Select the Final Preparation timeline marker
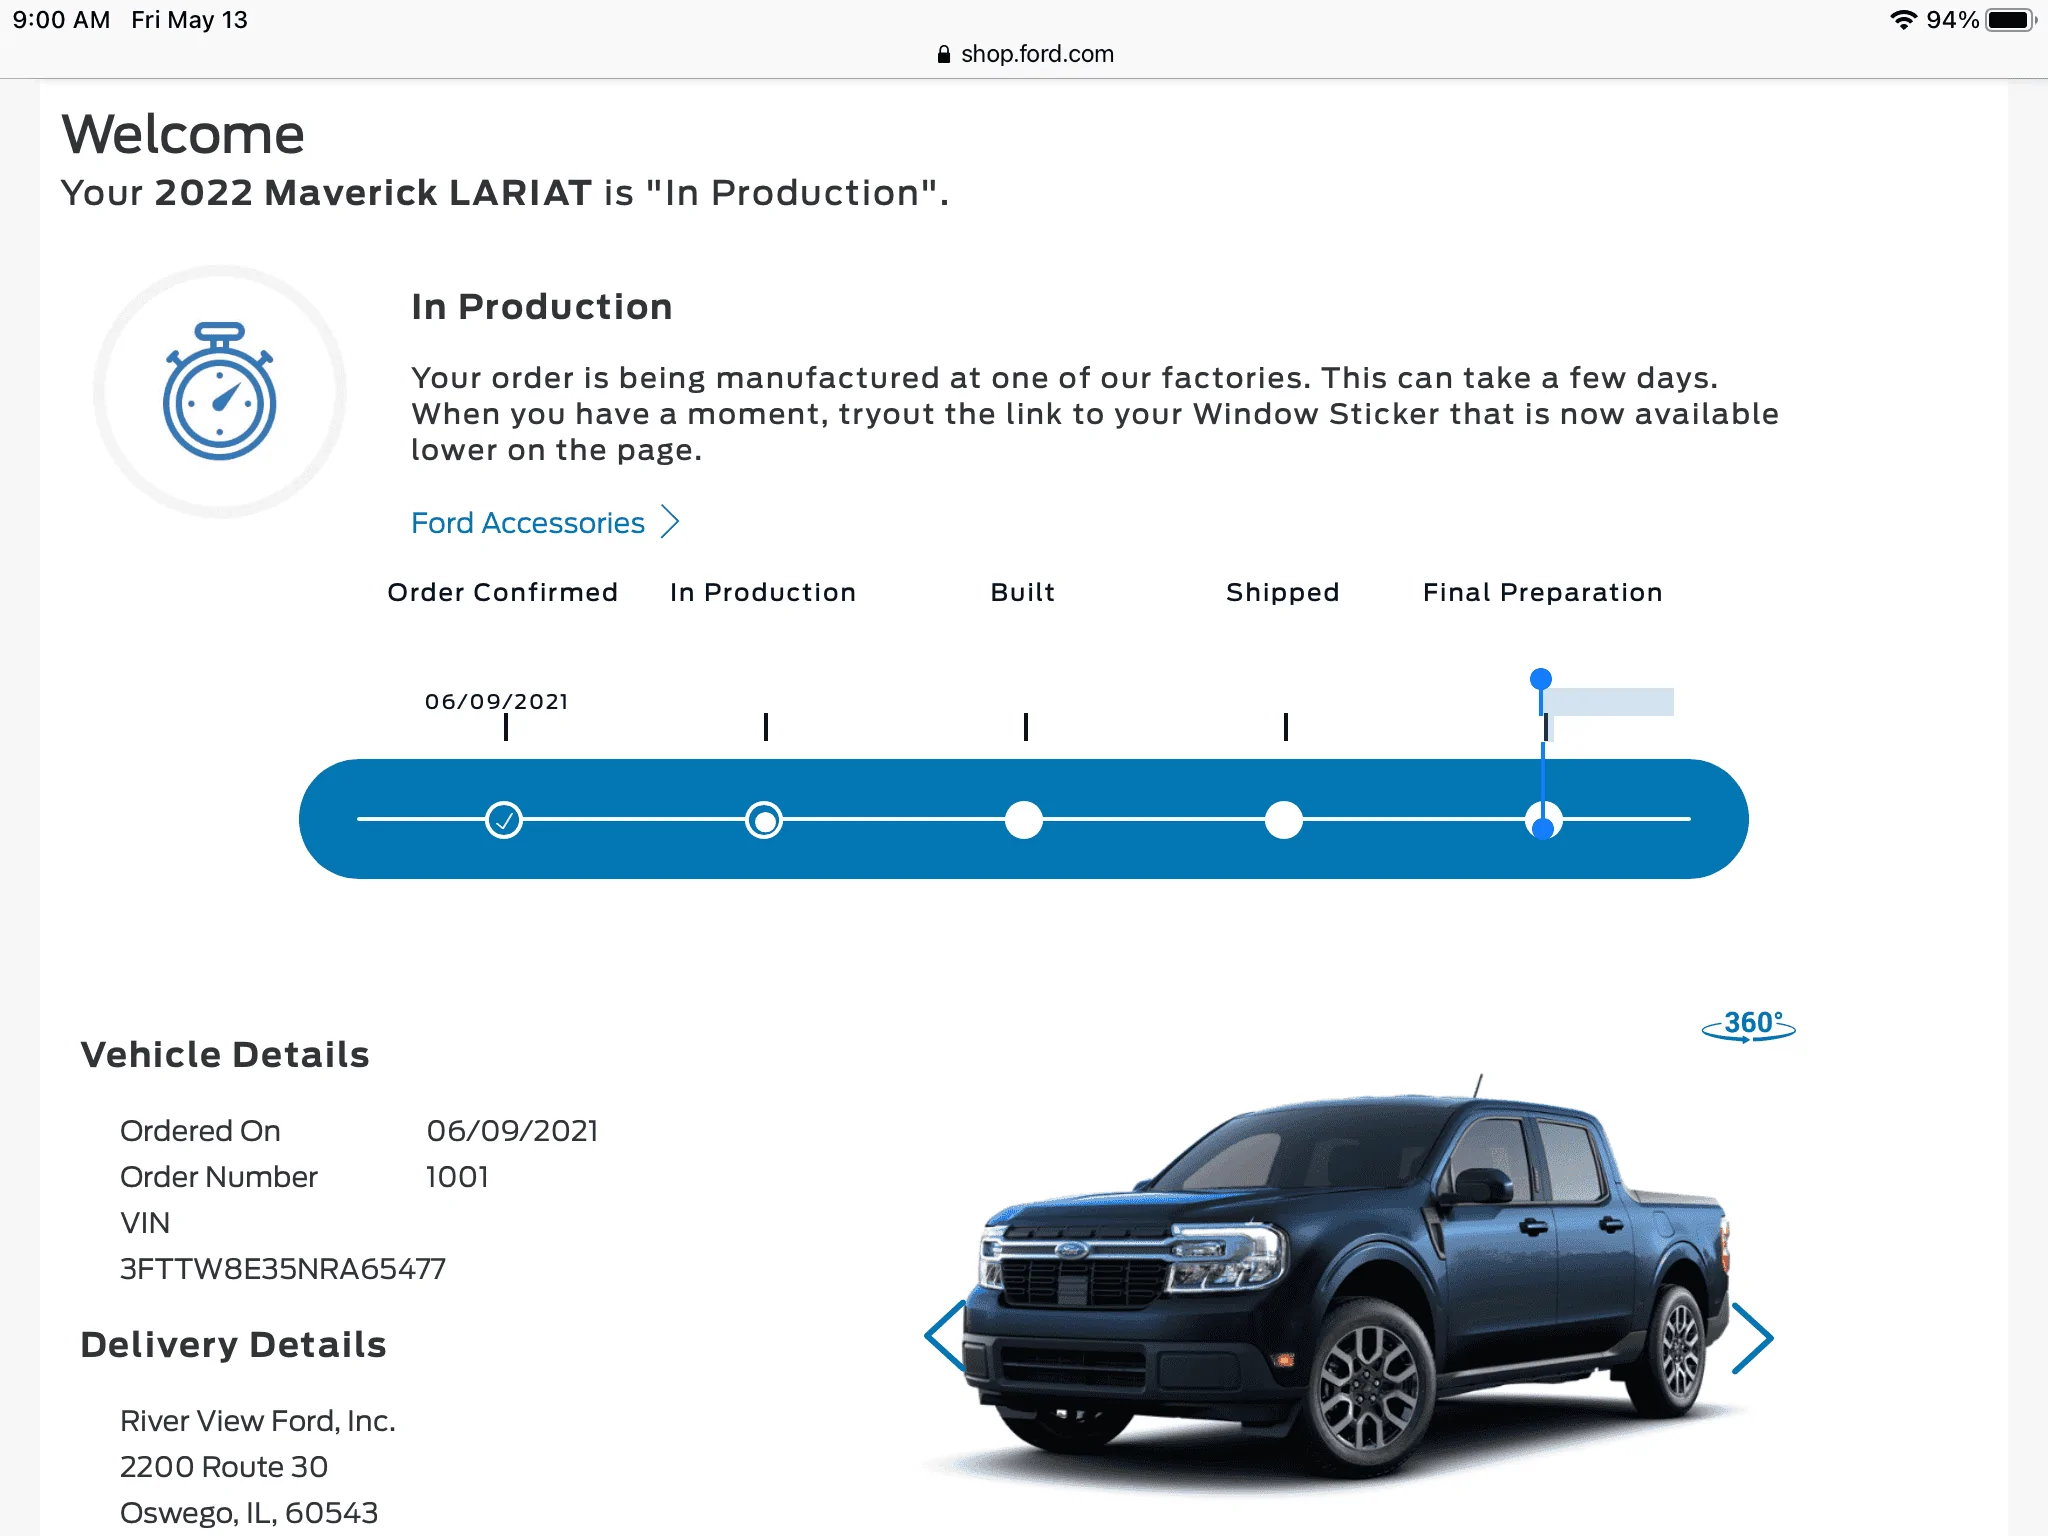Image resolution: width=2048 pixels, height=1536 pixels. 1544,820
